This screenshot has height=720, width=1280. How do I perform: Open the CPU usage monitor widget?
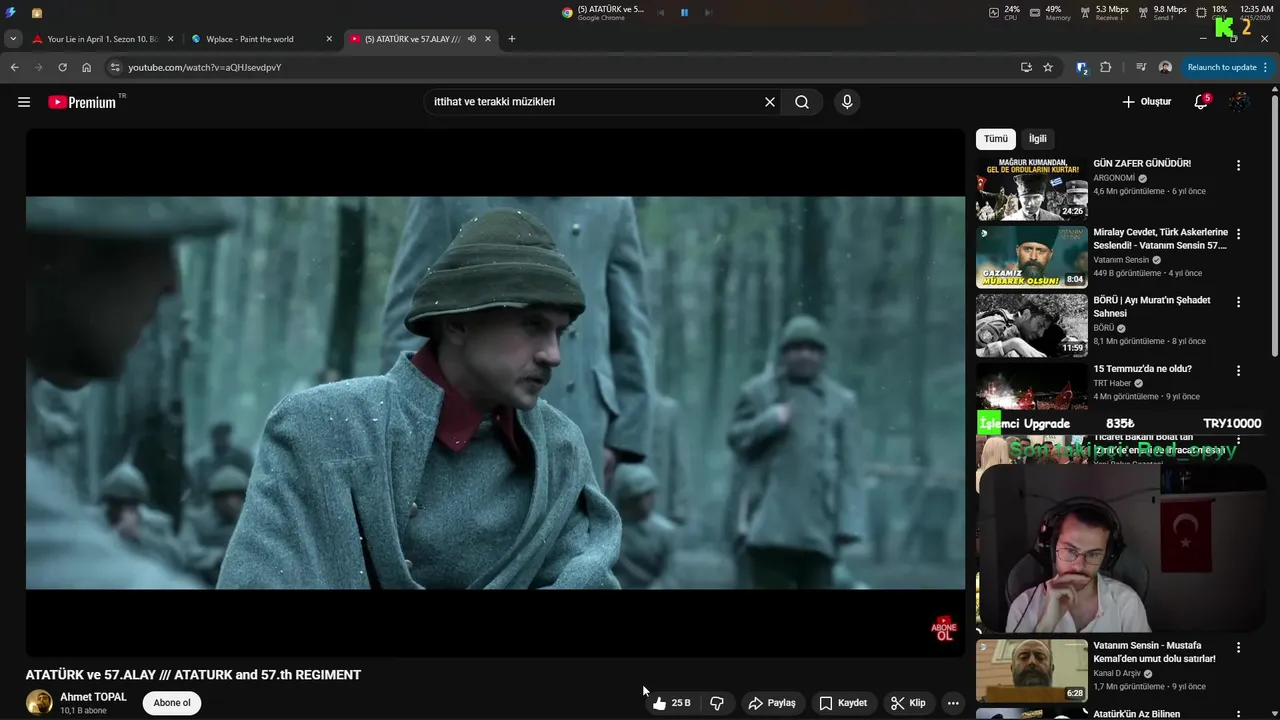pos(1004,12)
